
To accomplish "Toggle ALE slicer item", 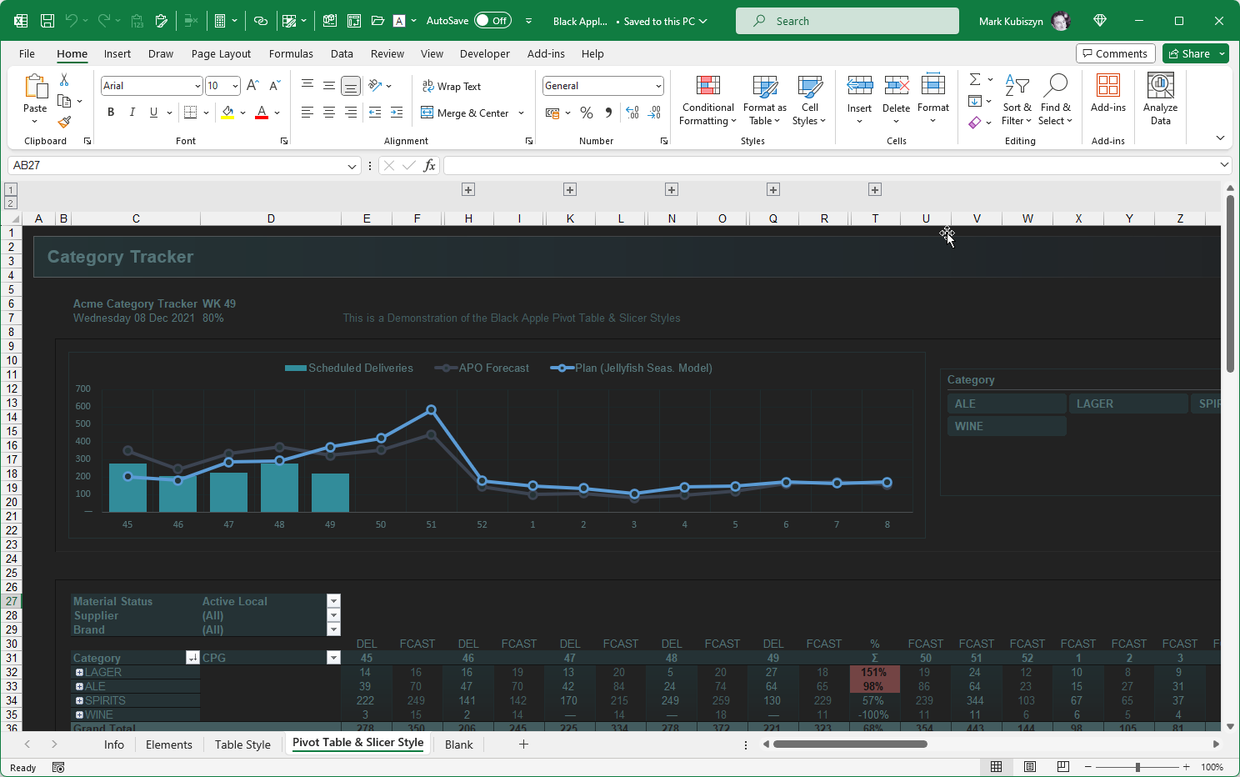I will click(1007, 404).
